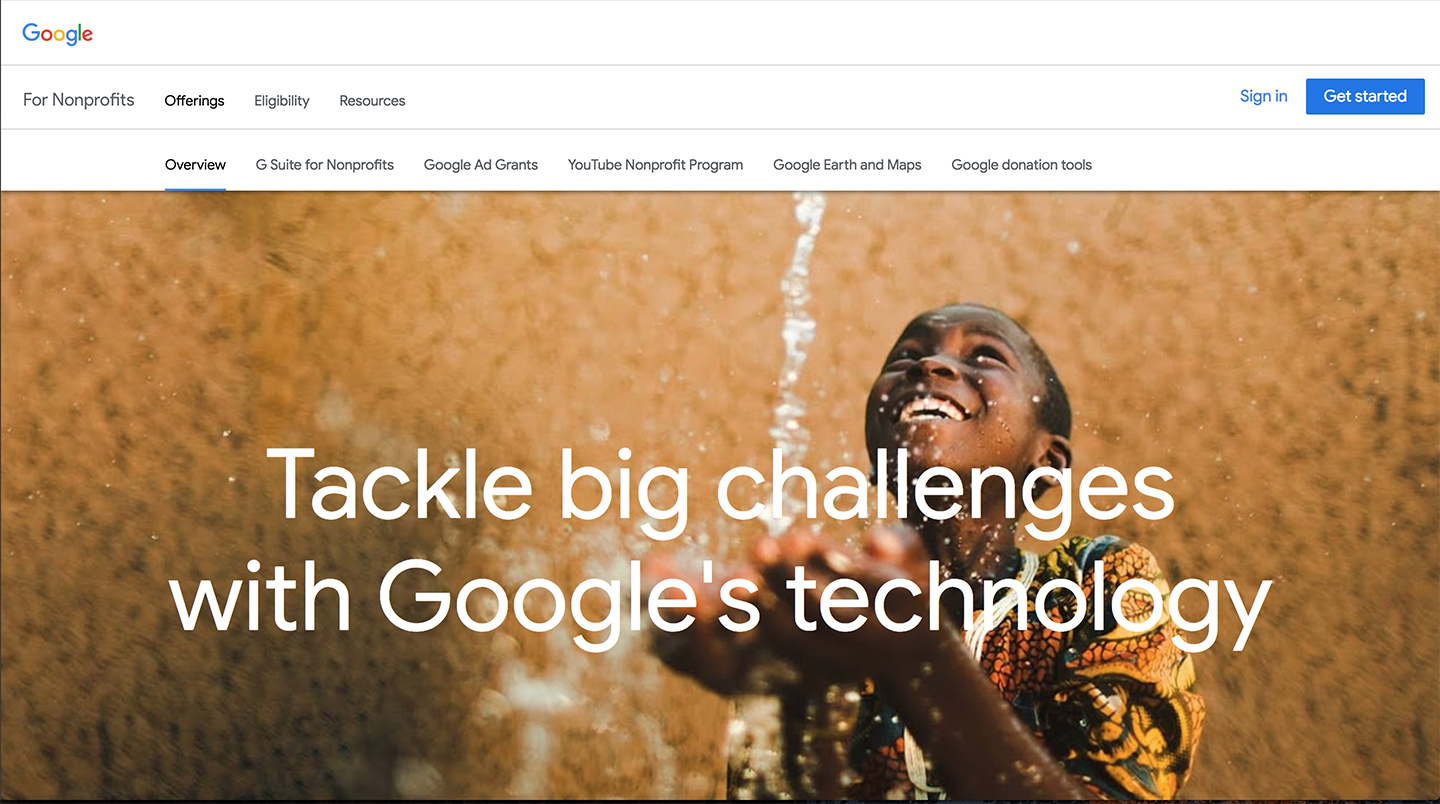Open the Resources menu item
This screenshot has height=804, width=1440.
pyautogui.click(x=372, y=101)
